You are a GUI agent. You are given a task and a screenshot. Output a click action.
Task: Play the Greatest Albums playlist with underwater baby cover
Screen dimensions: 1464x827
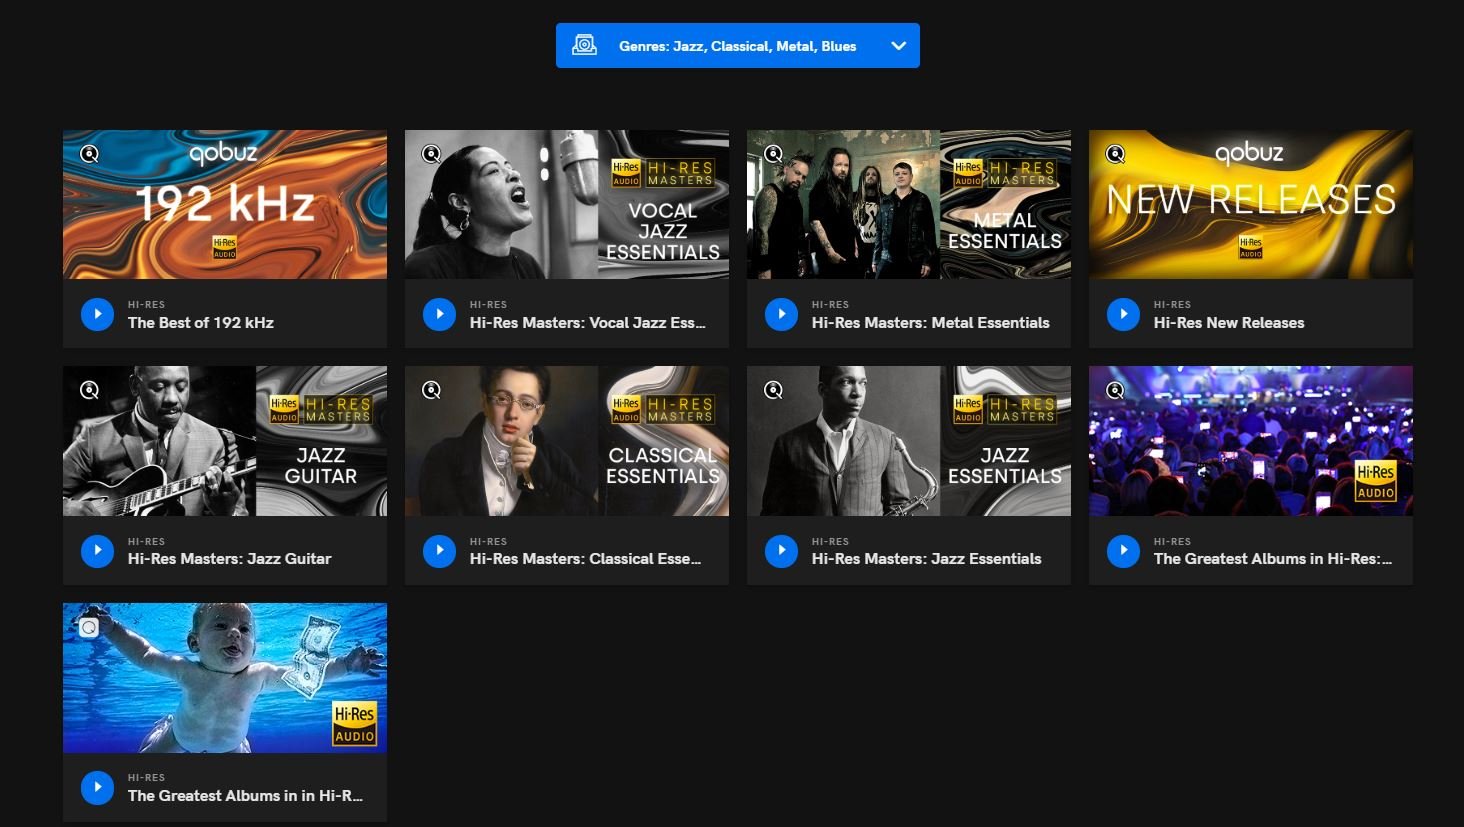tap(97, 787)
